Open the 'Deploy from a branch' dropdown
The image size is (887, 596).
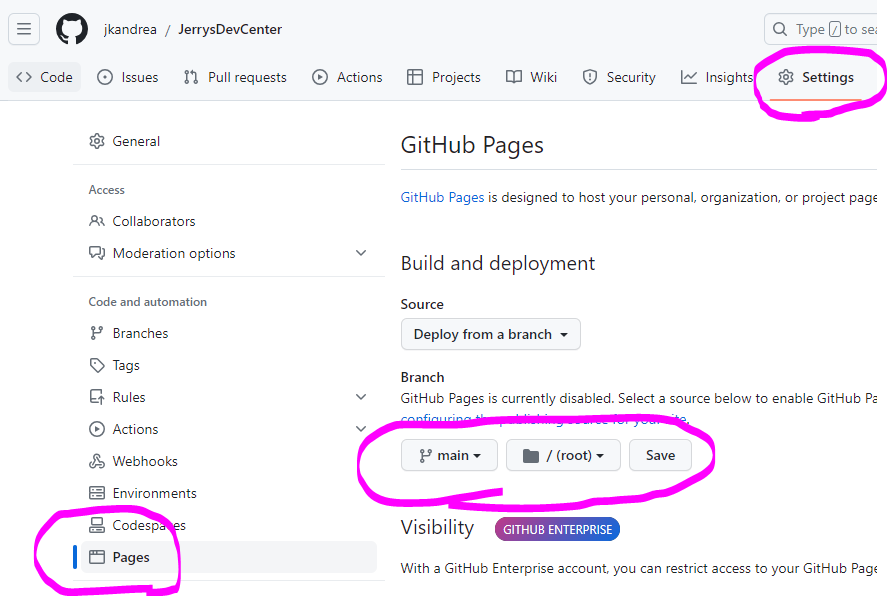[x=490, y=334]
